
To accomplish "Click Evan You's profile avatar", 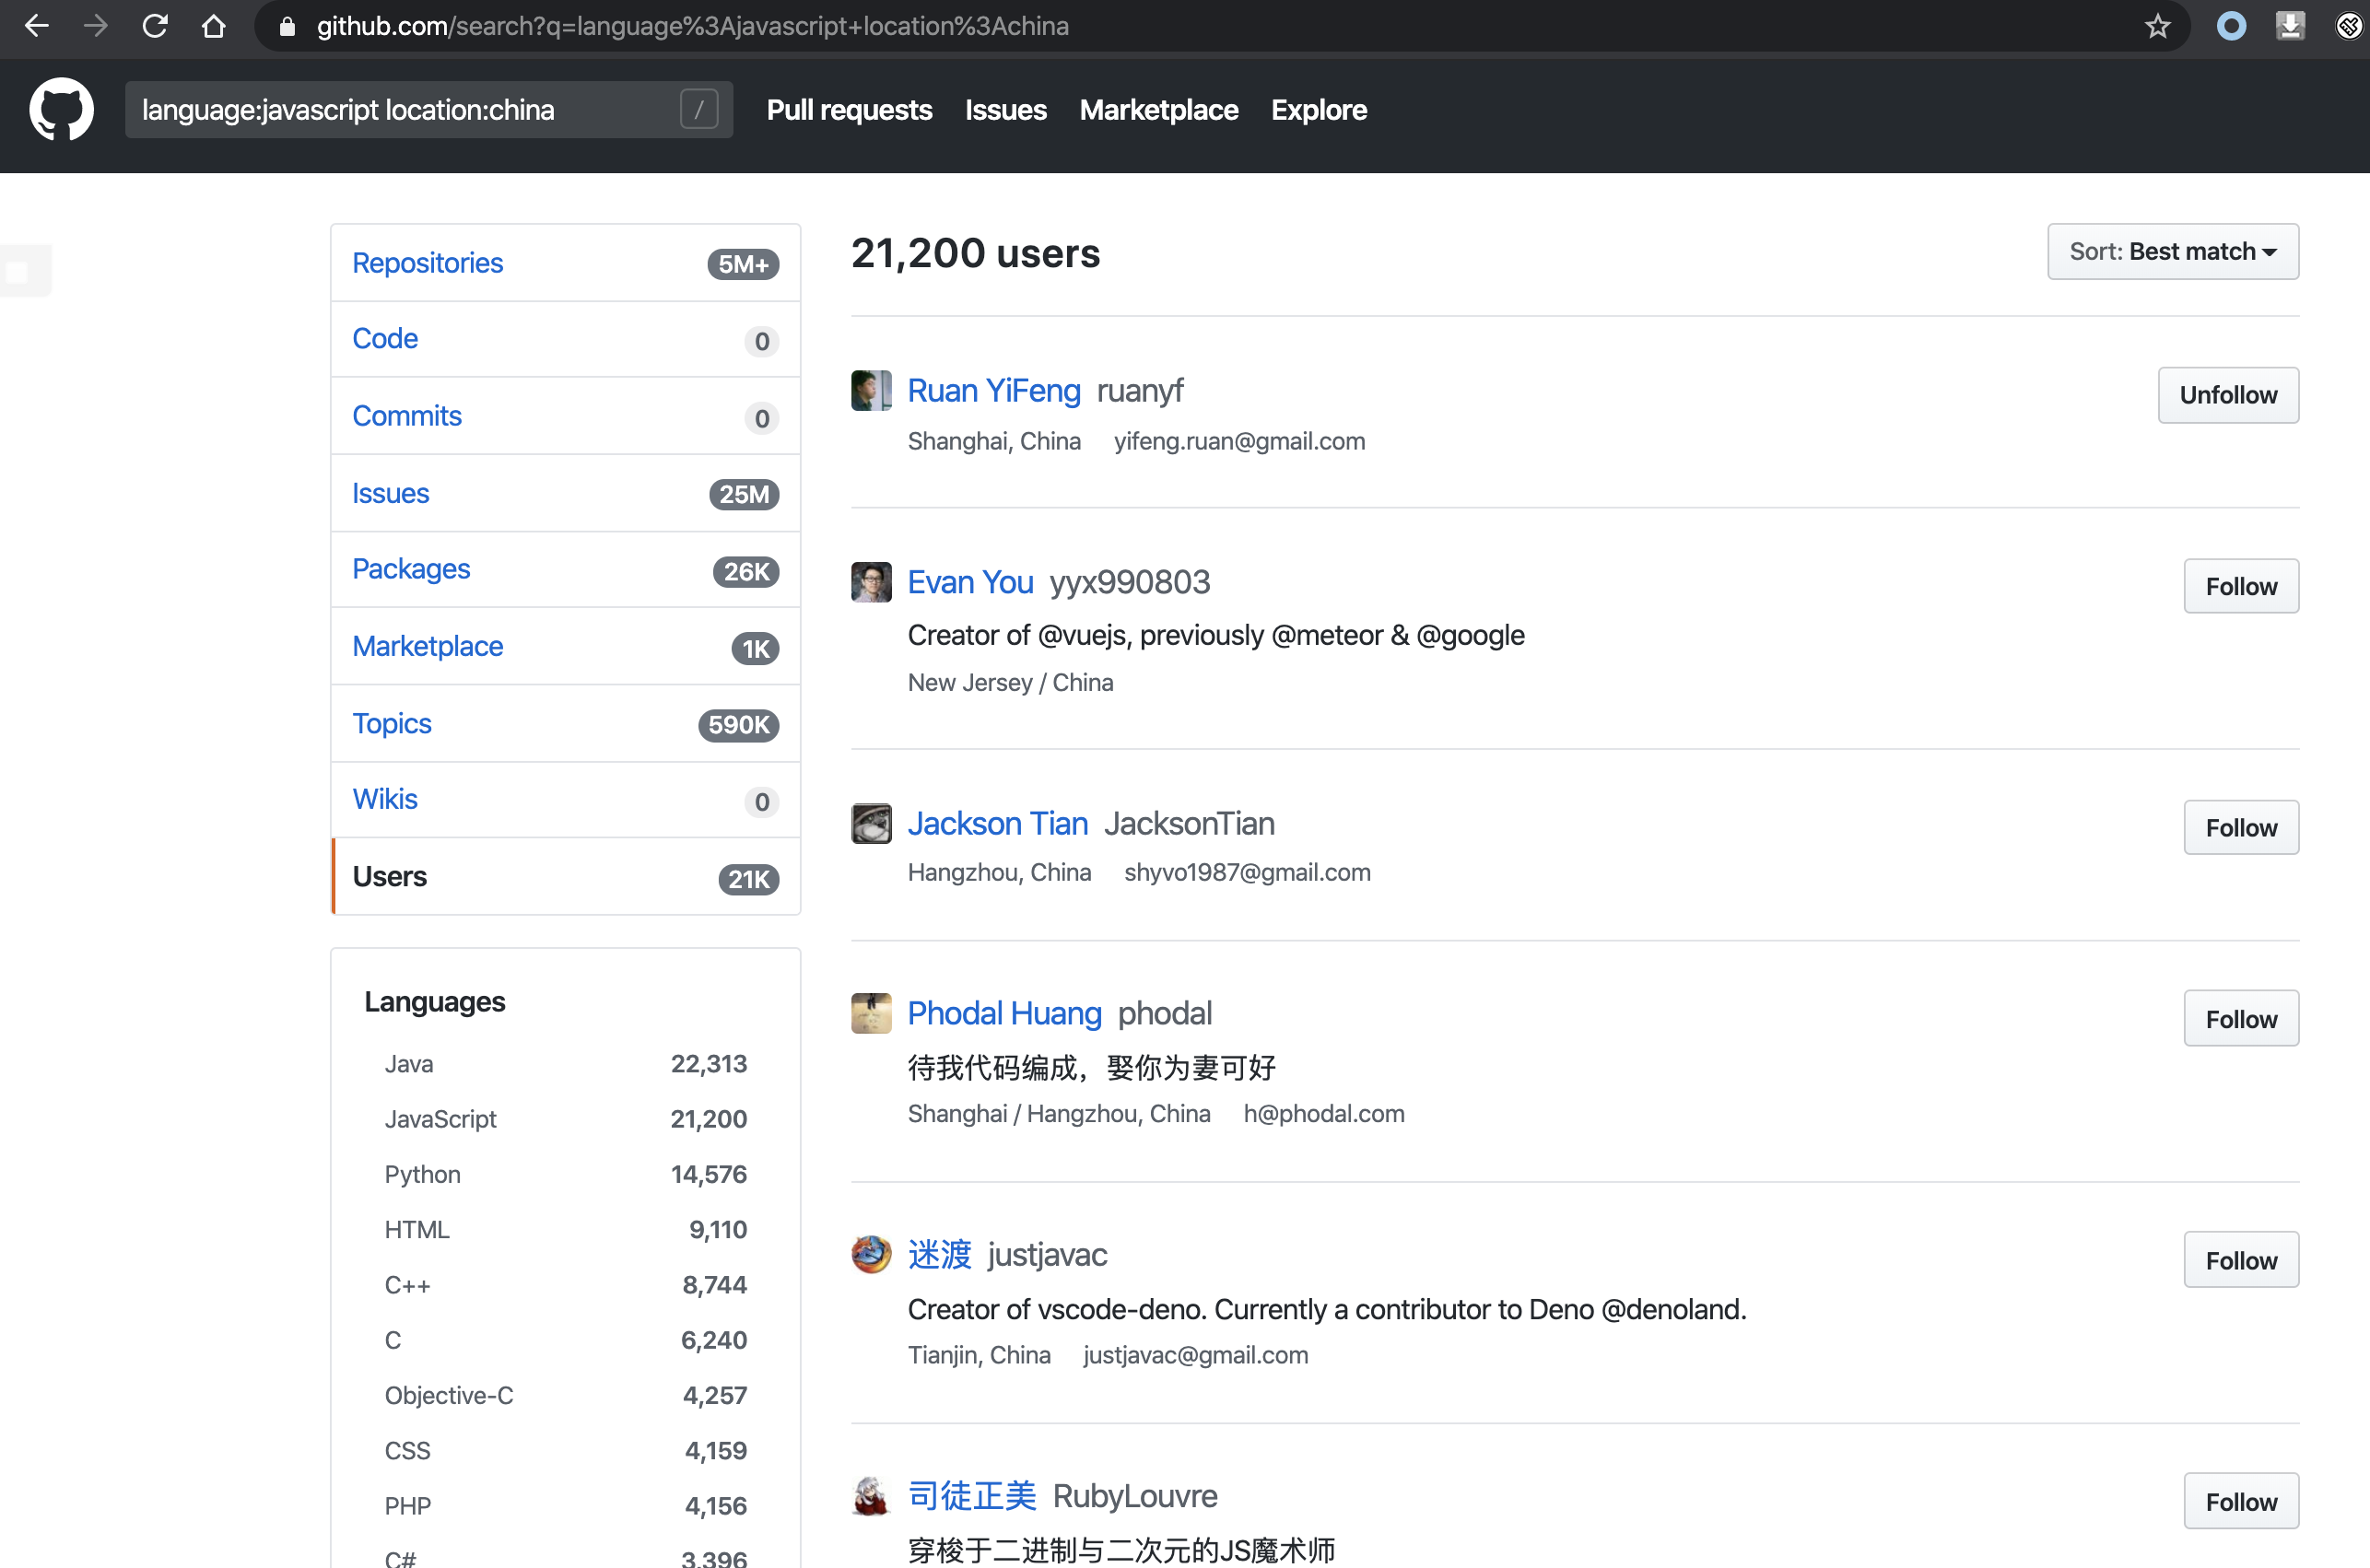I will 870,582.
